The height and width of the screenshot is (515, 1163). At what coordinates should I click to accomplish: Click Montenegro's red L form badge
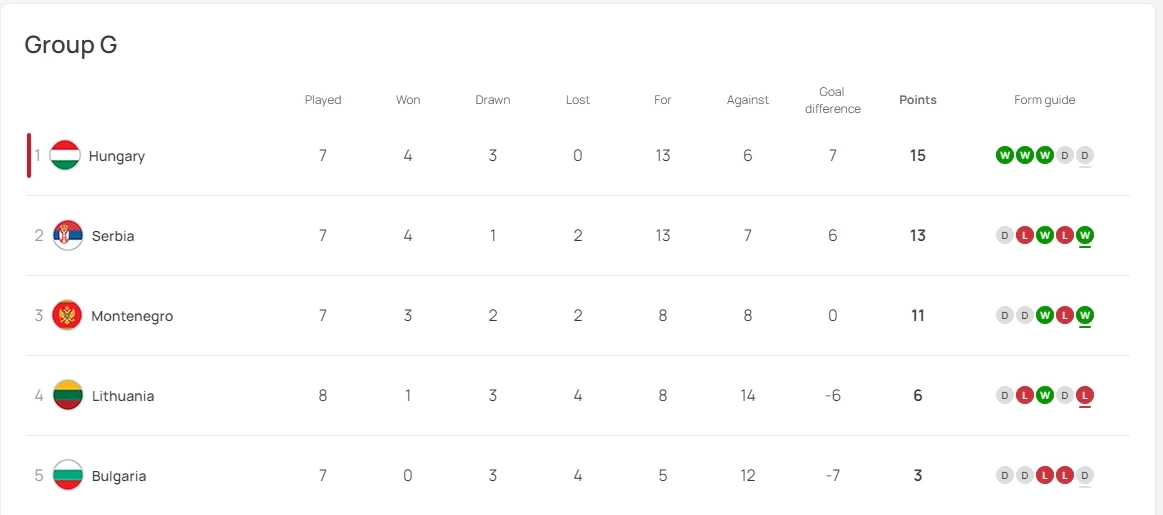click(x=1065, y=315)
